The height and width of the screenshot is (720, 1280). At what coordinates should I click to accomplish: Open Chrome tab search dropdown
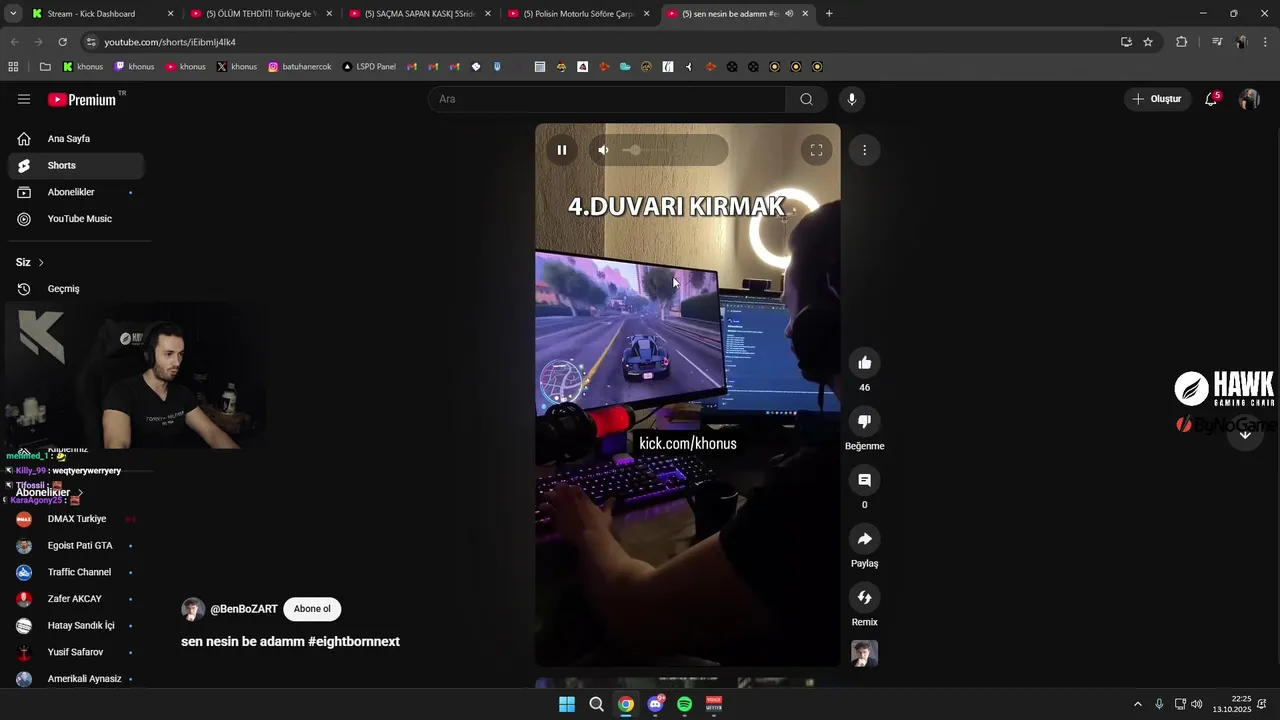coord(13,14)
